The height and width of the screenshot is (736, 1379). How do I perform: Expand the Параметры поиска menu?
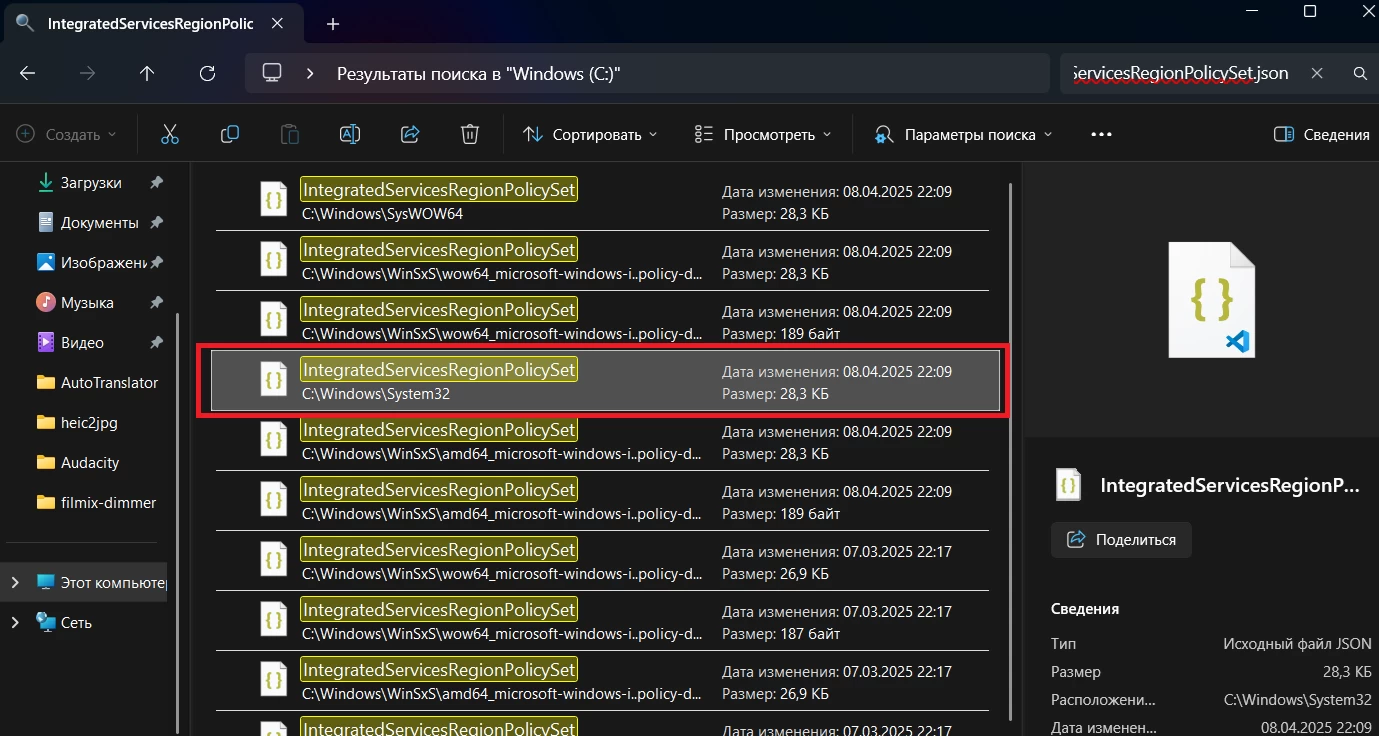pos(963,134)
